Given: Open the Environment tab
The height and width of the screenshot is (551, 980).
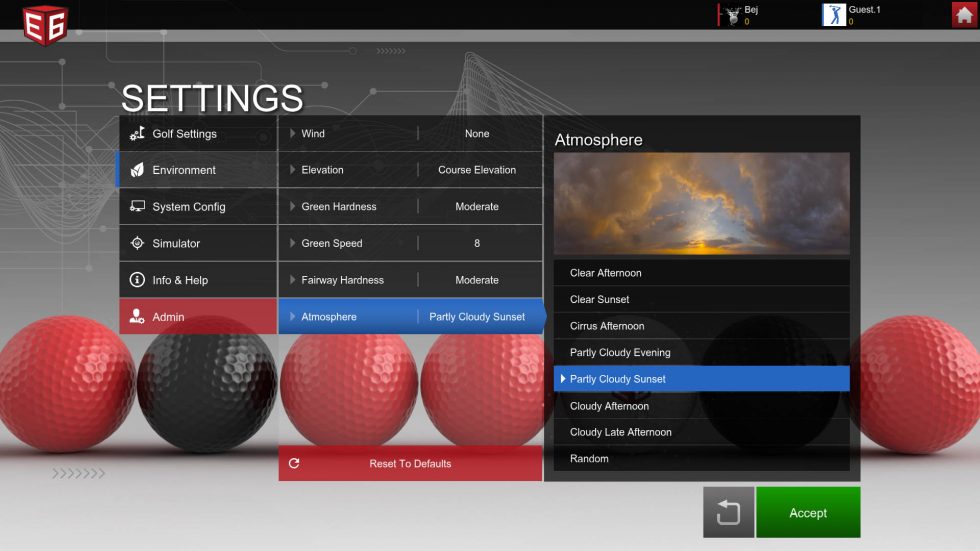Looking at the screenshot, I should (x=198, y=169).
